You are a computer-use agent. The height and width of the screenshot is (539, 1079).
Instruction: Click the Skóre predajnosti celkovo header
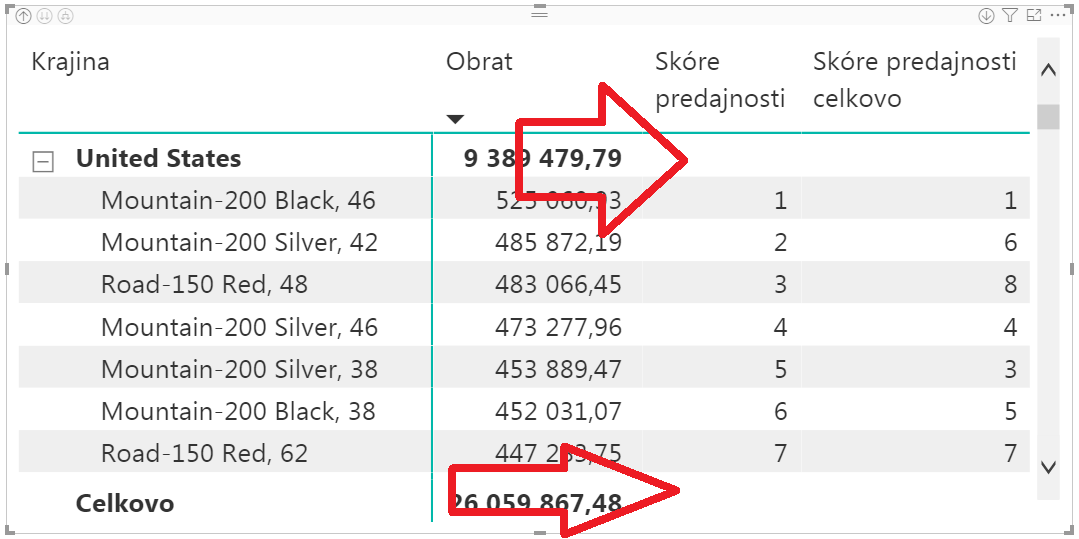pos(914,80)
